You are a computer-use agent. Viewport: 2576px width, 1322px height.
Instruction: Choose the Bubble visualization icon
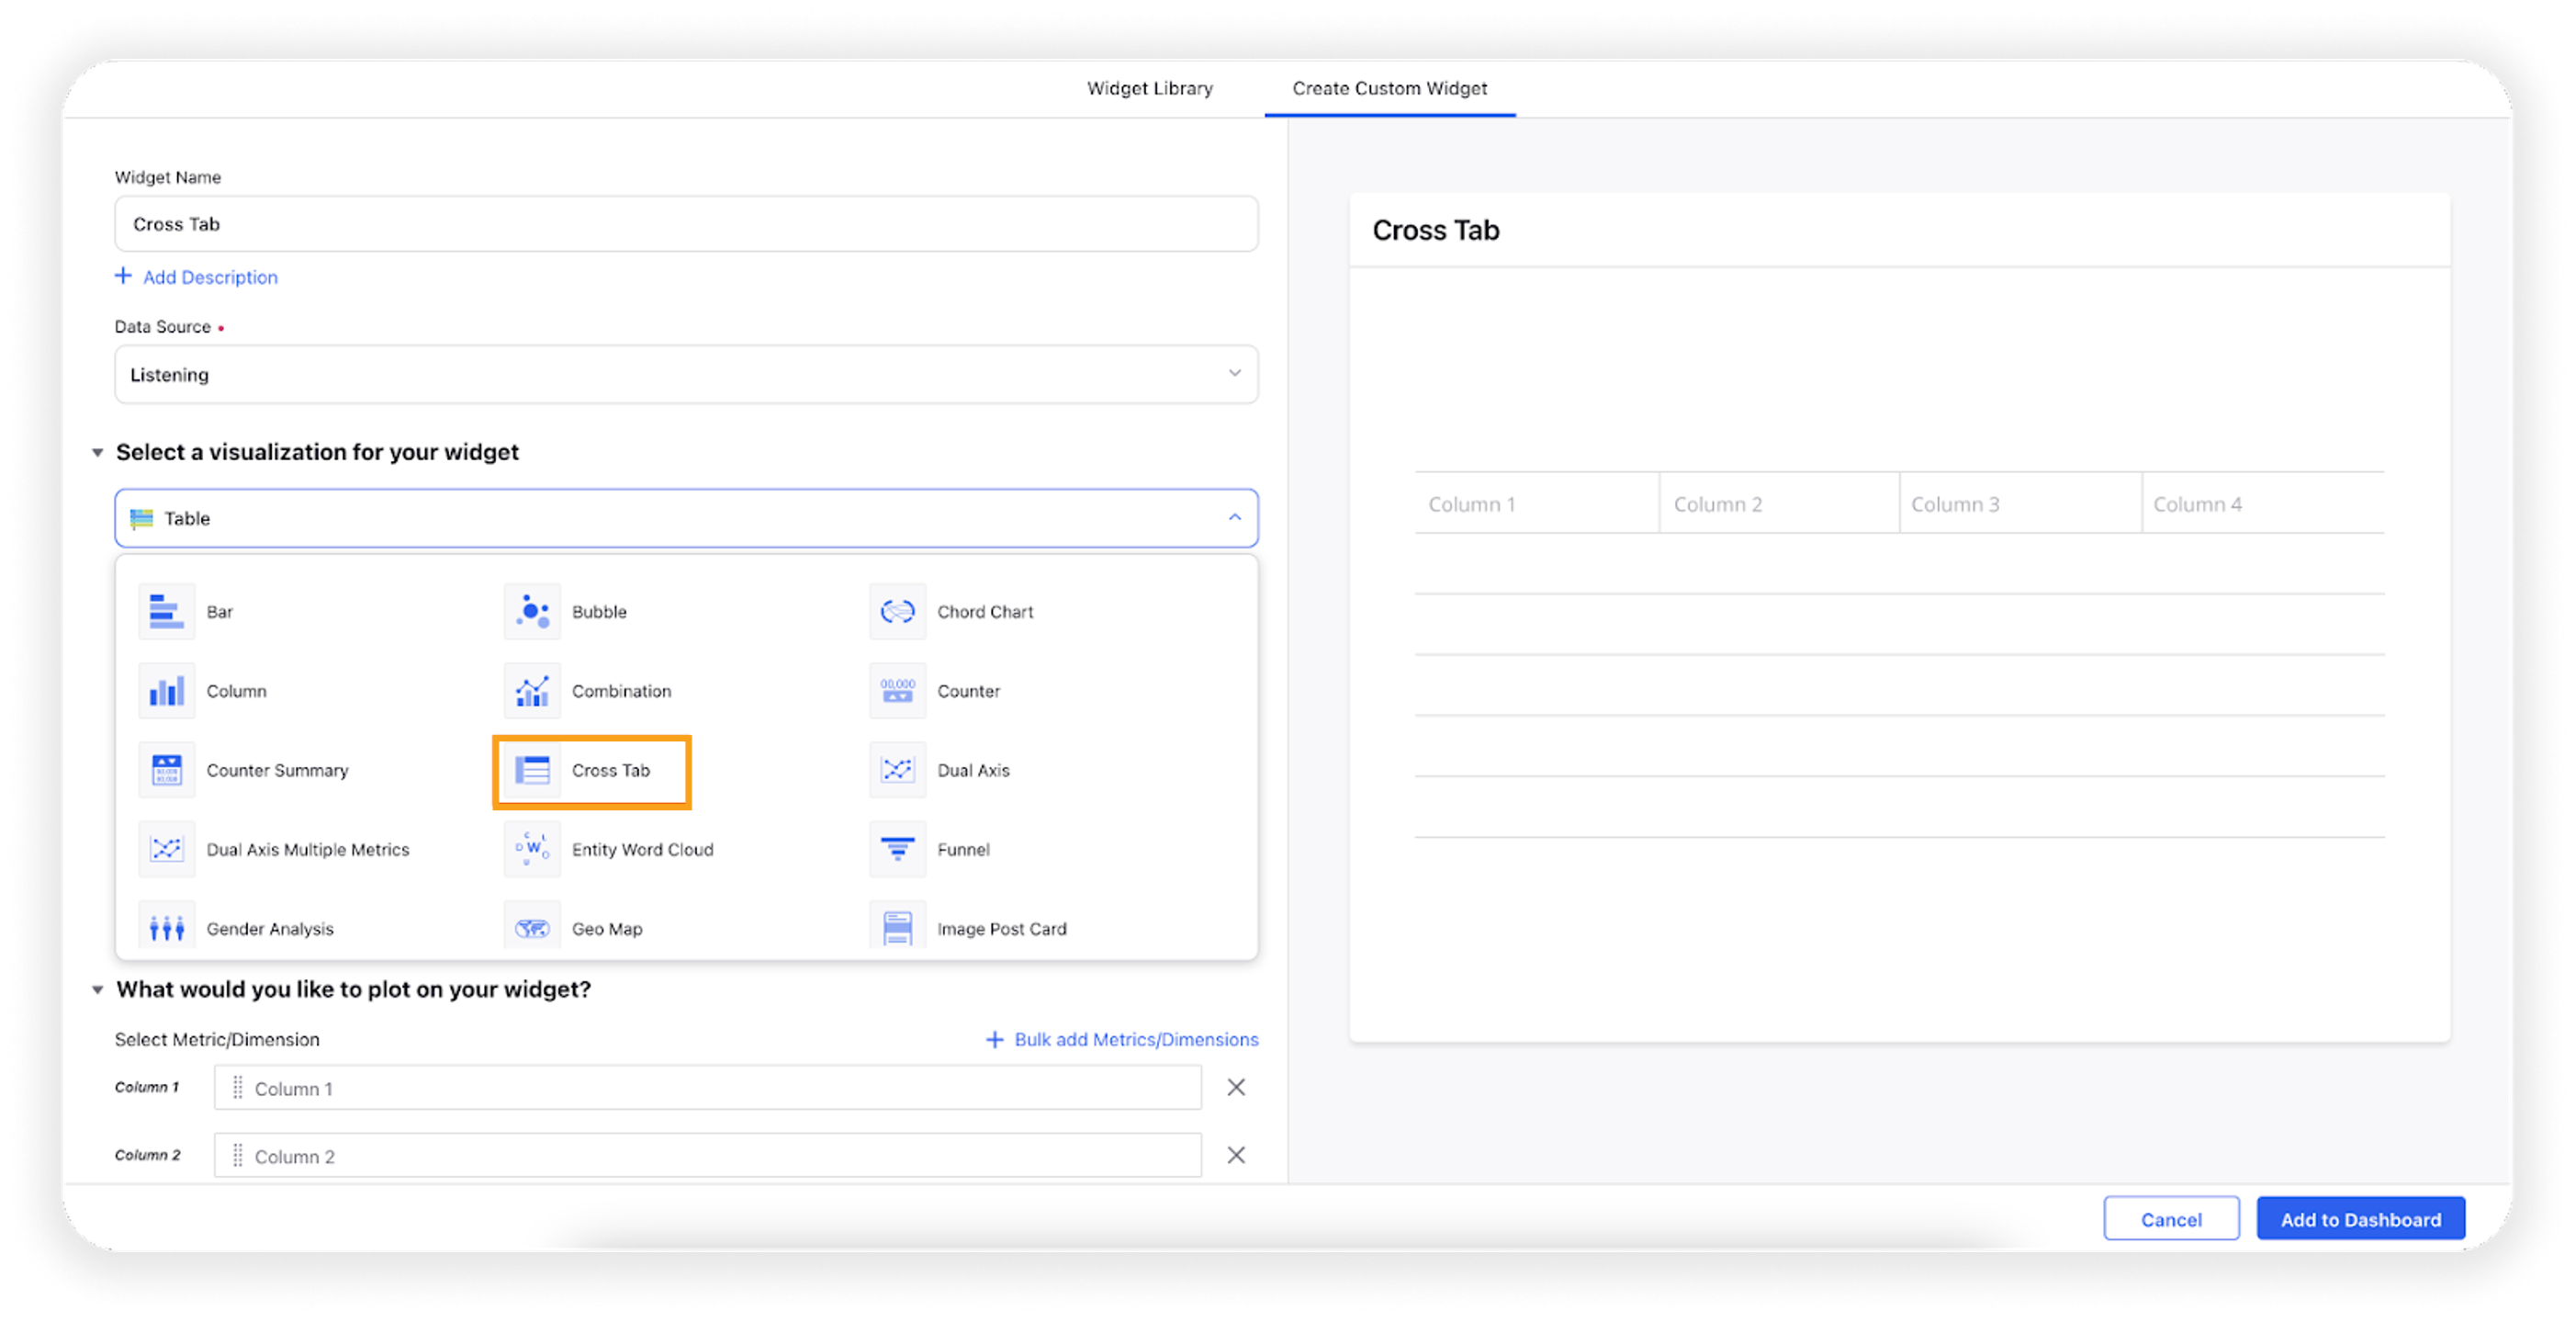(x=532, y=611)
